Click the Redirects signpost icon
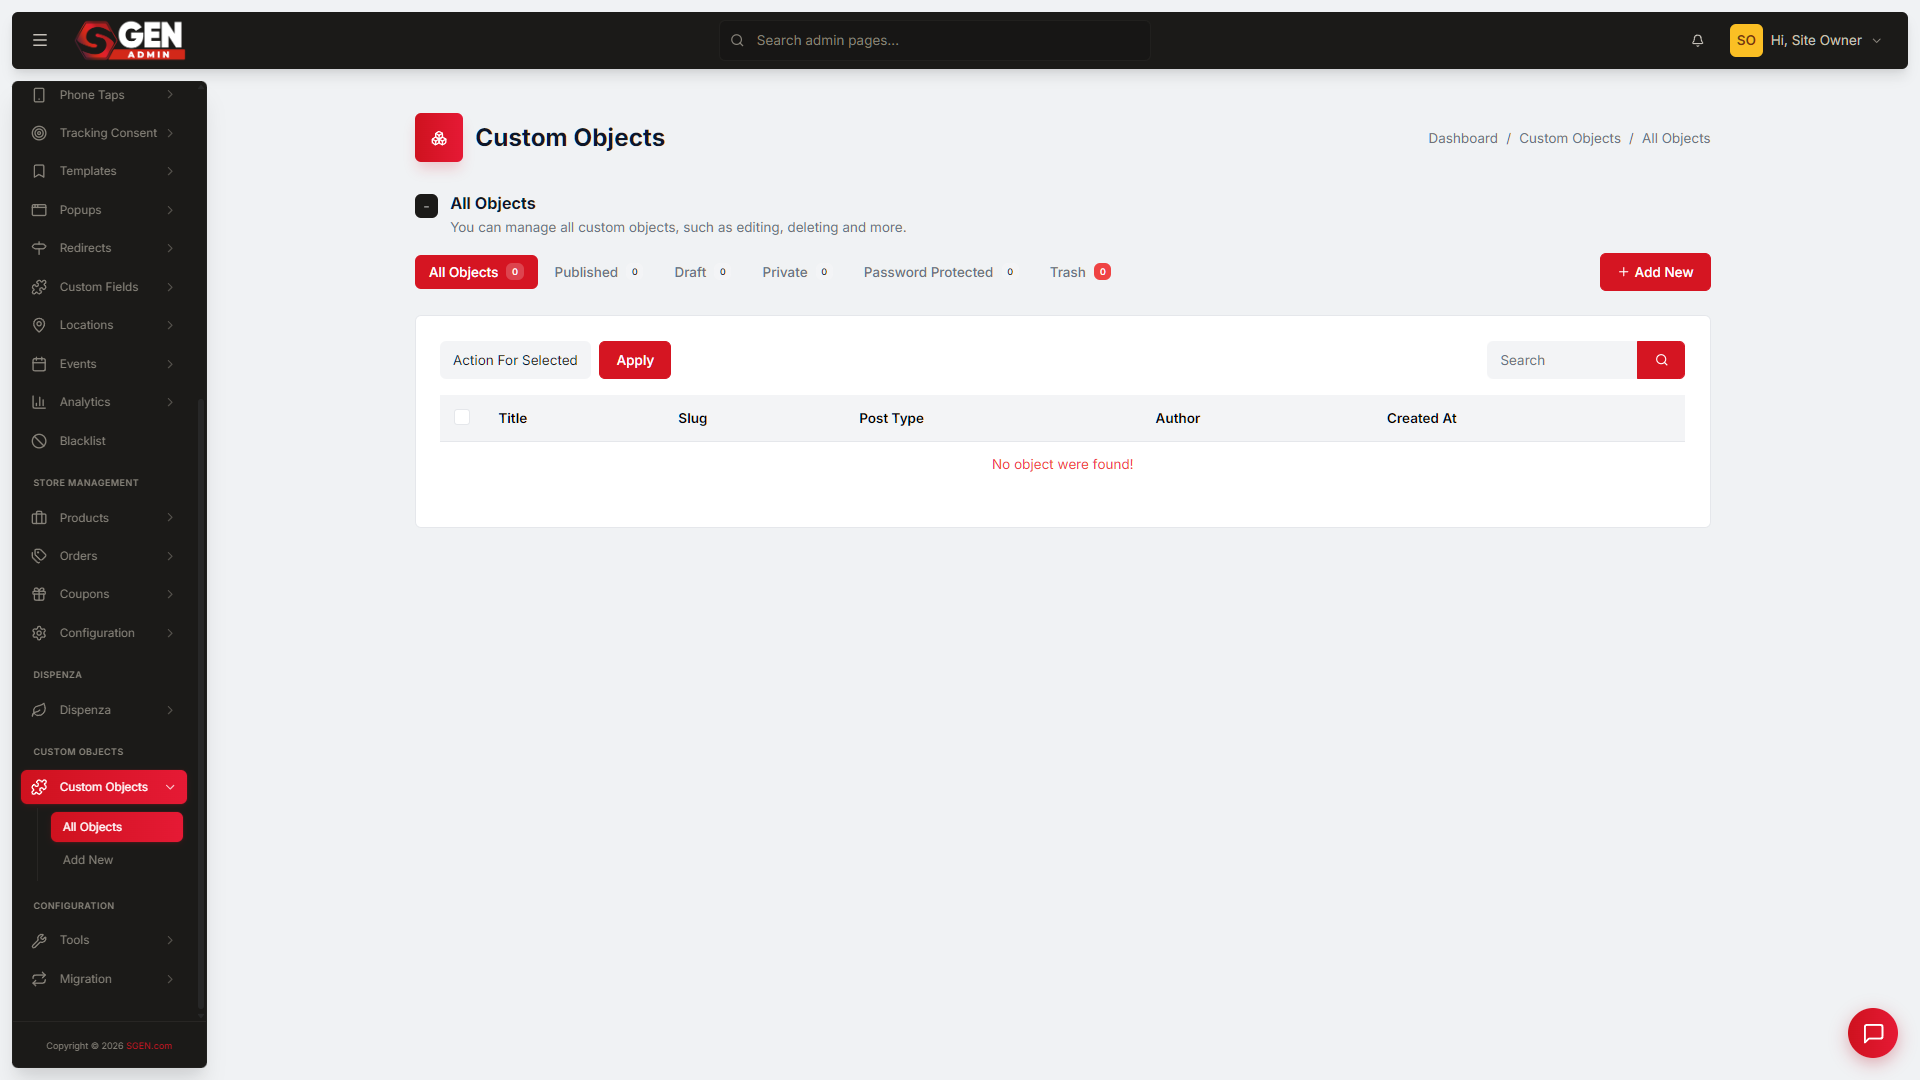 tap(39, 248)
